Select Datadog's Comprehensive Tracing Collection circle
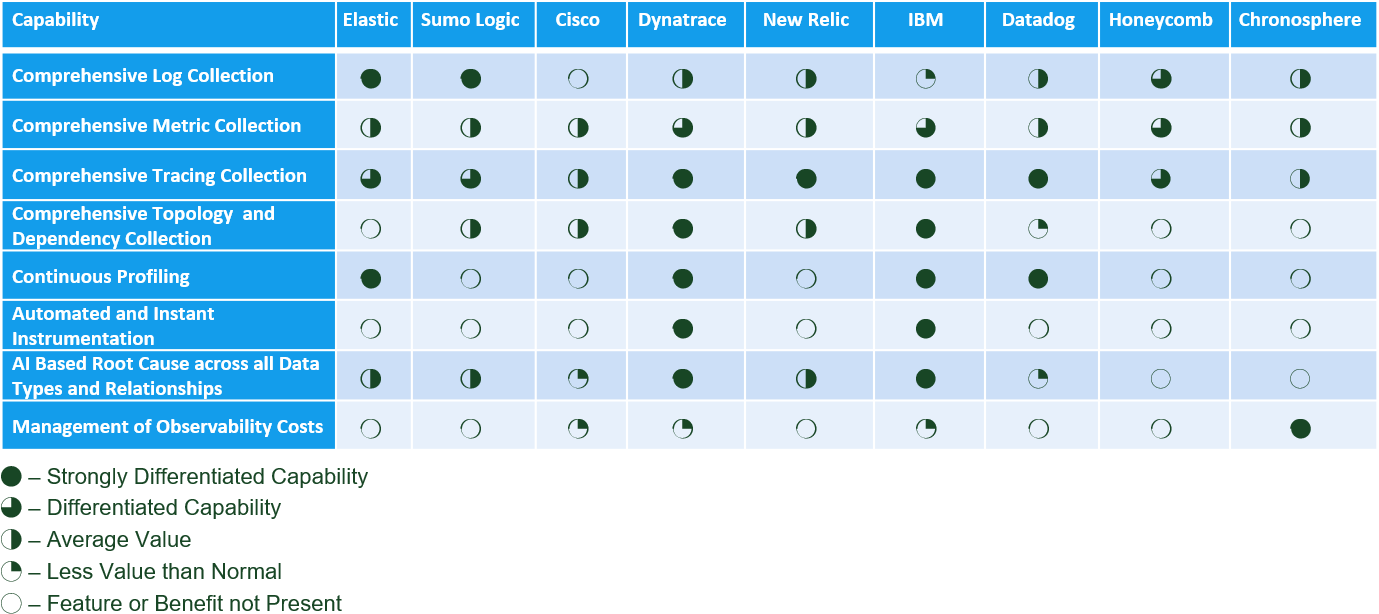Viewport: 1379px width, 614px height. point(1038,179)
